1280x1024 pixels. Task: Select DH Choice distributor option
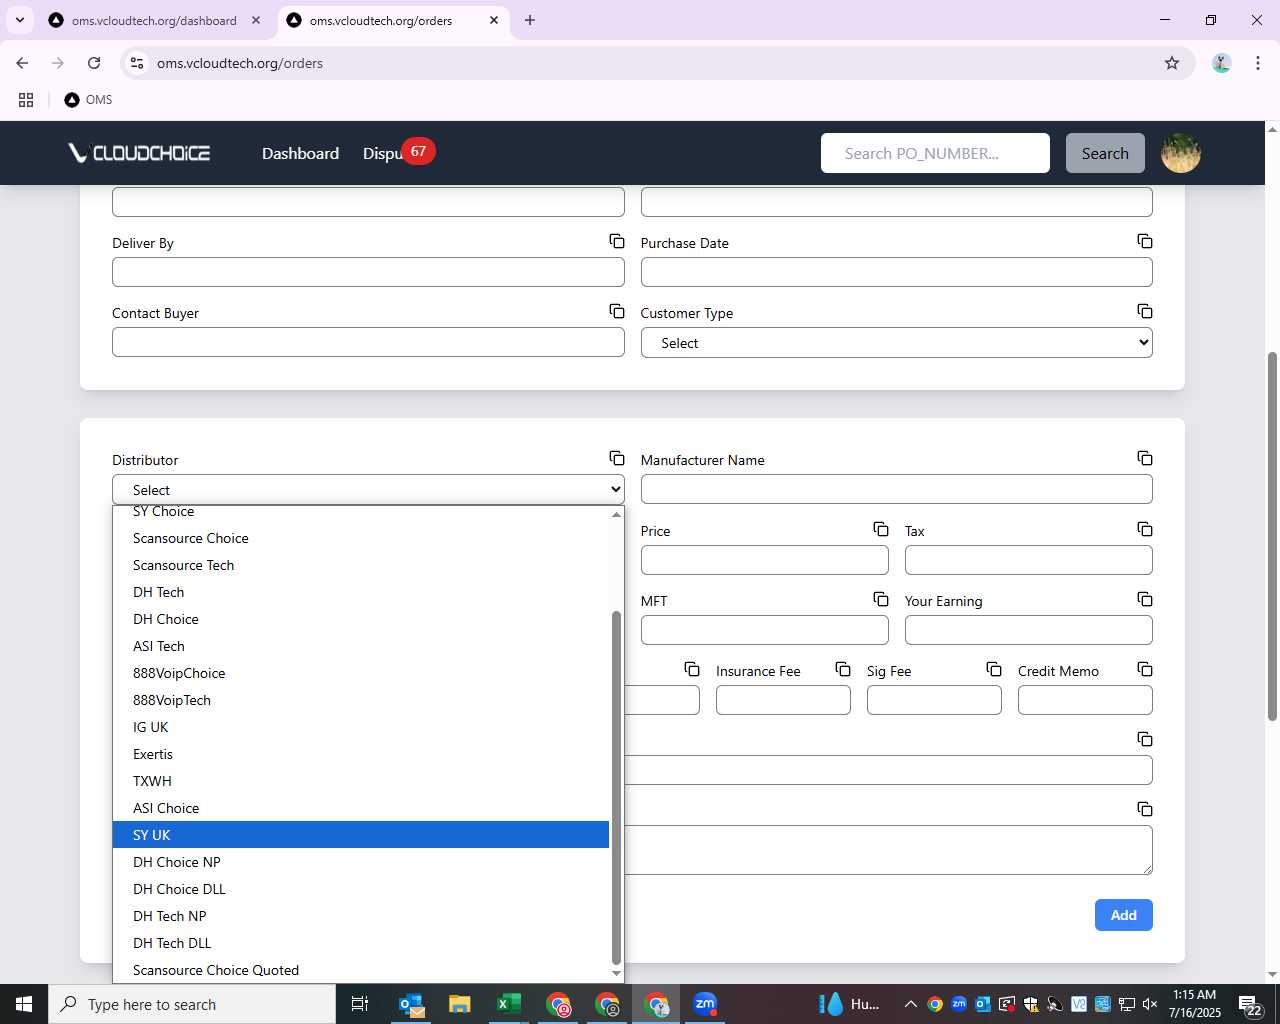[x=361, y=619]
